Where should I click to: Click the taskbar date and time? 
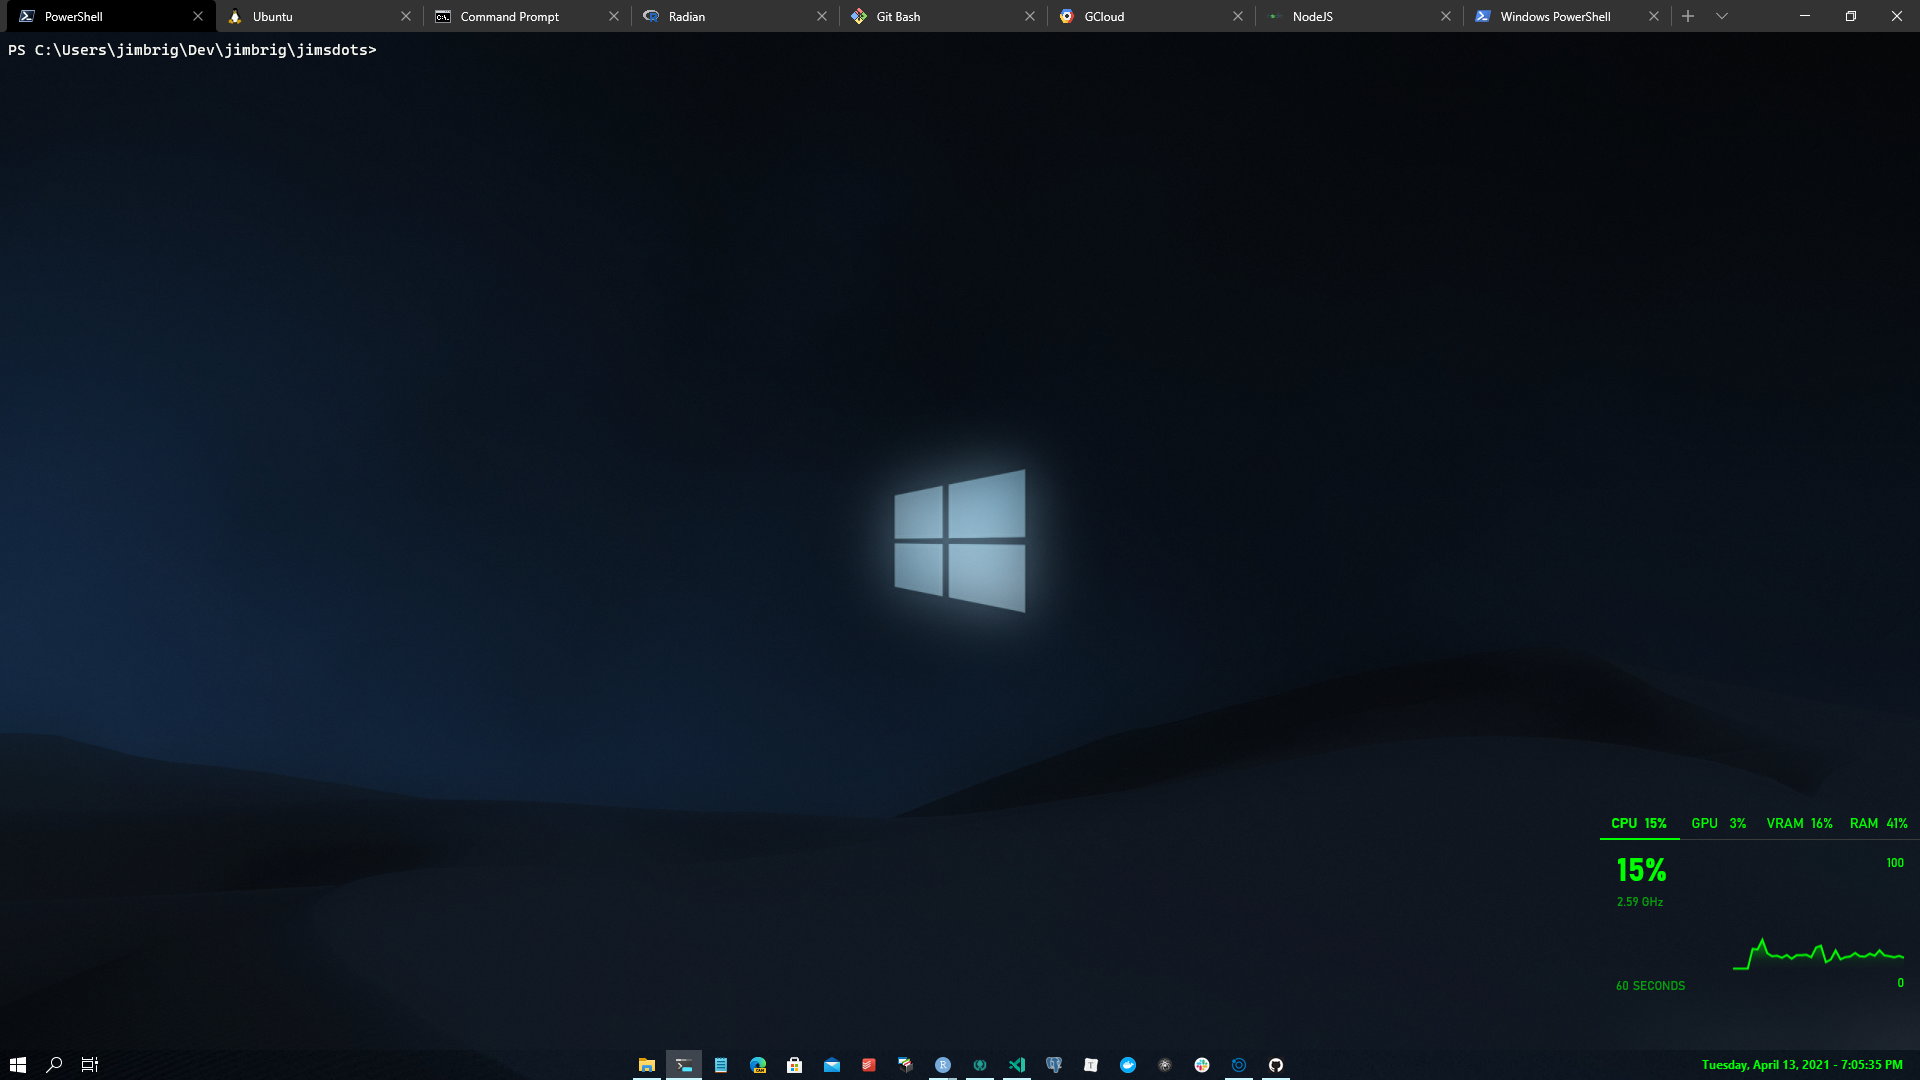[x=1801, y=1065]
